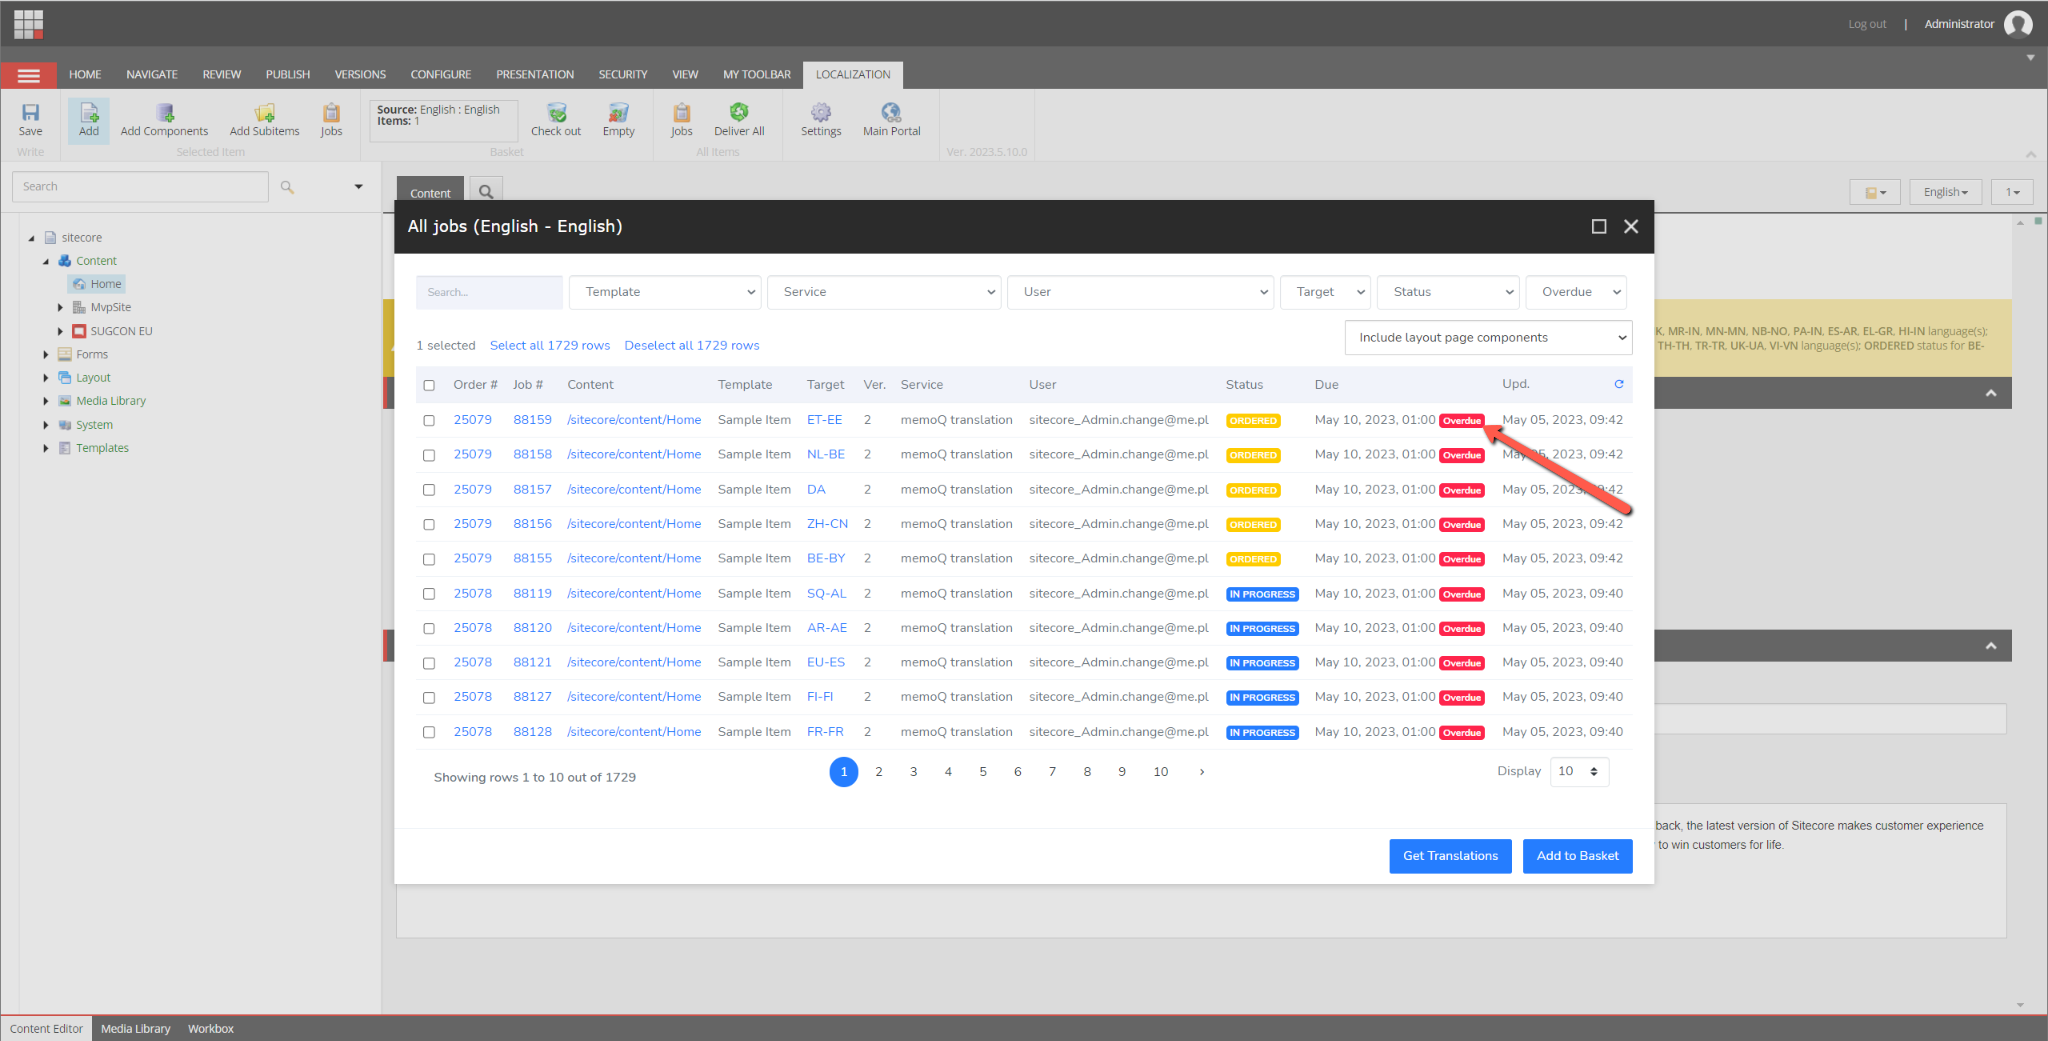This screenshot has width=2048, height=1041.
Task: Open order 25079 link for job 88159
Action: click(x=473, y=420)
